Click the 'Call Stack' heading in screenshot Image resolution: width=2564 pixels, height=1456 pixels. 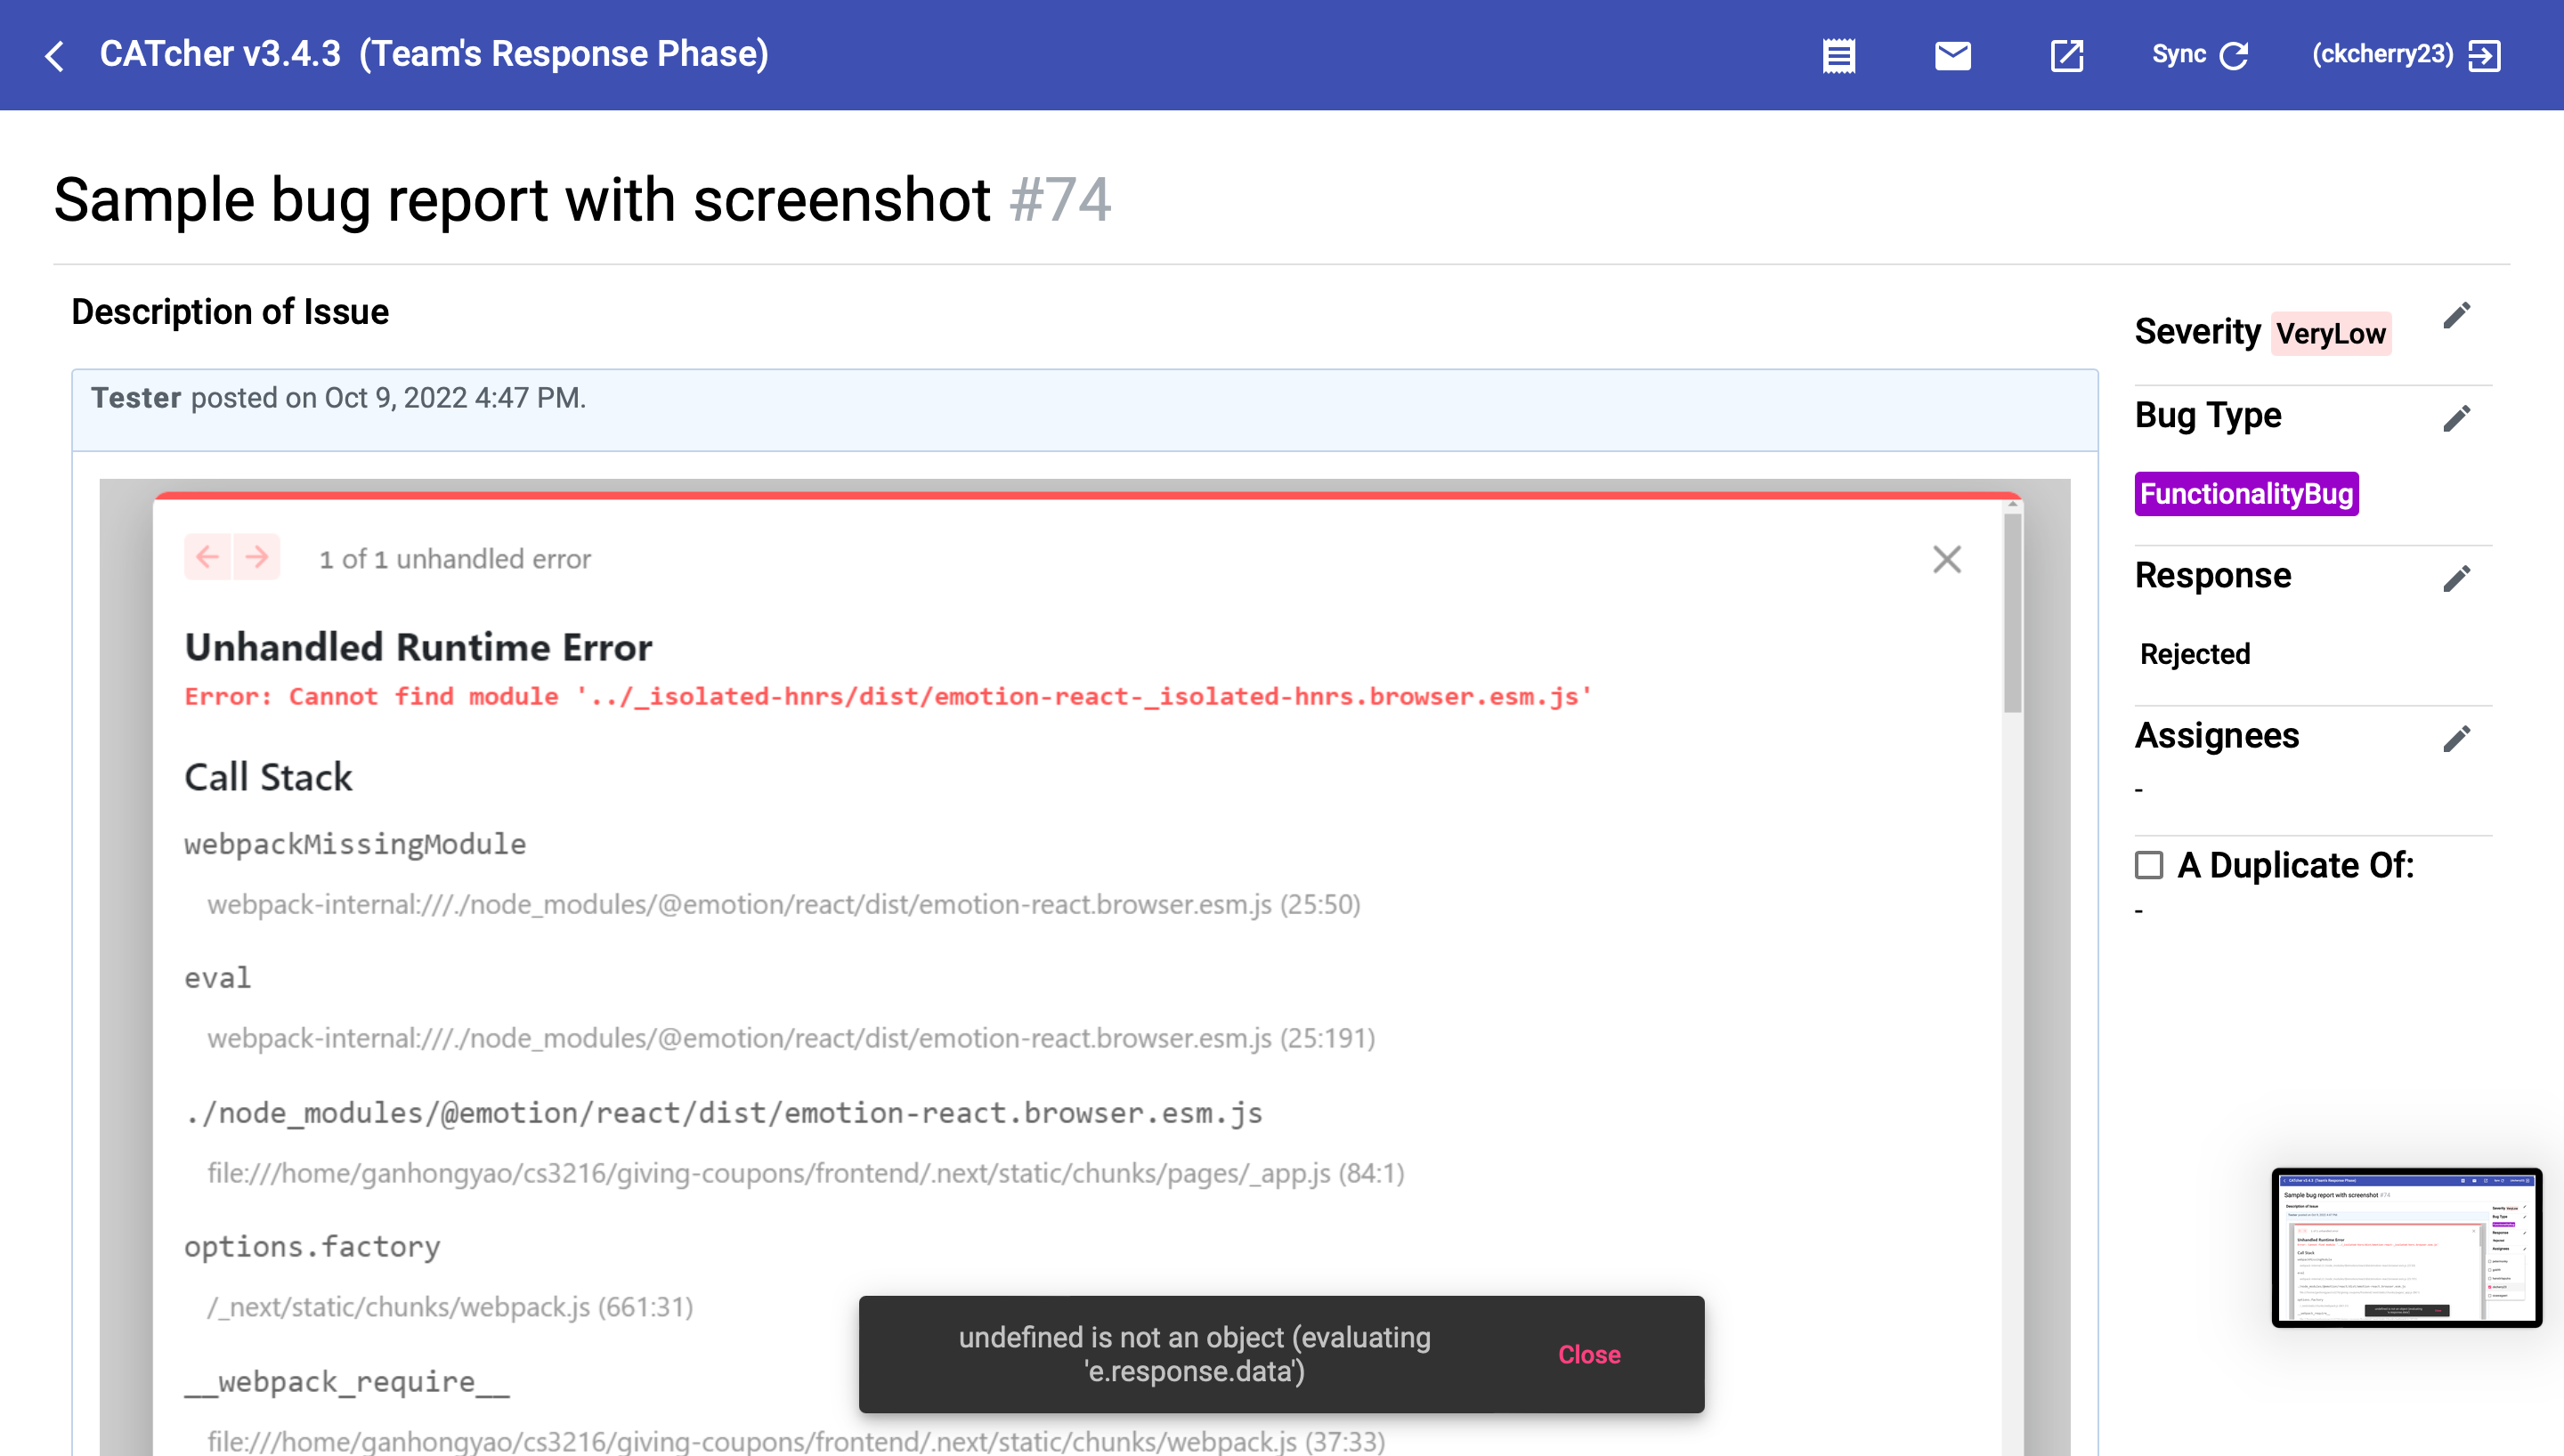(x=268, y=777)
